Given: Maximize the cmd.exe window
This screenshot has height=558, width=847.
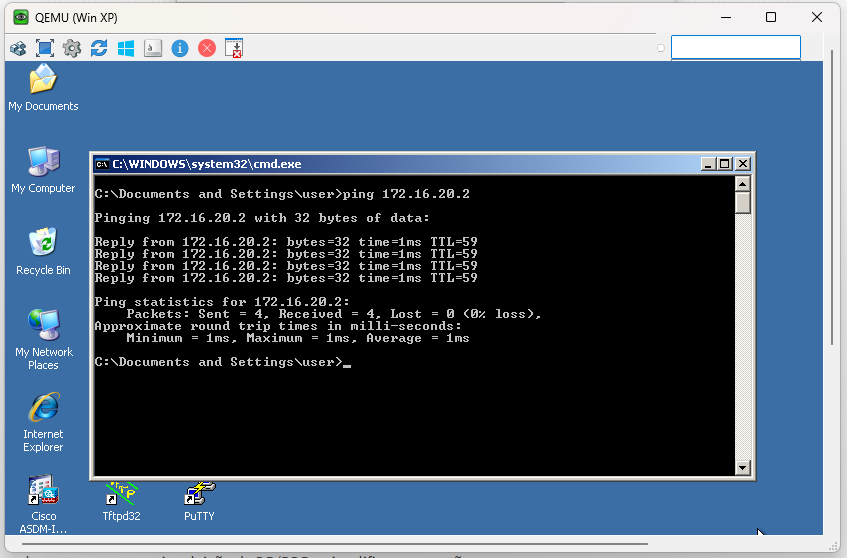Looking at the screenshot, I should coord(726,164).
